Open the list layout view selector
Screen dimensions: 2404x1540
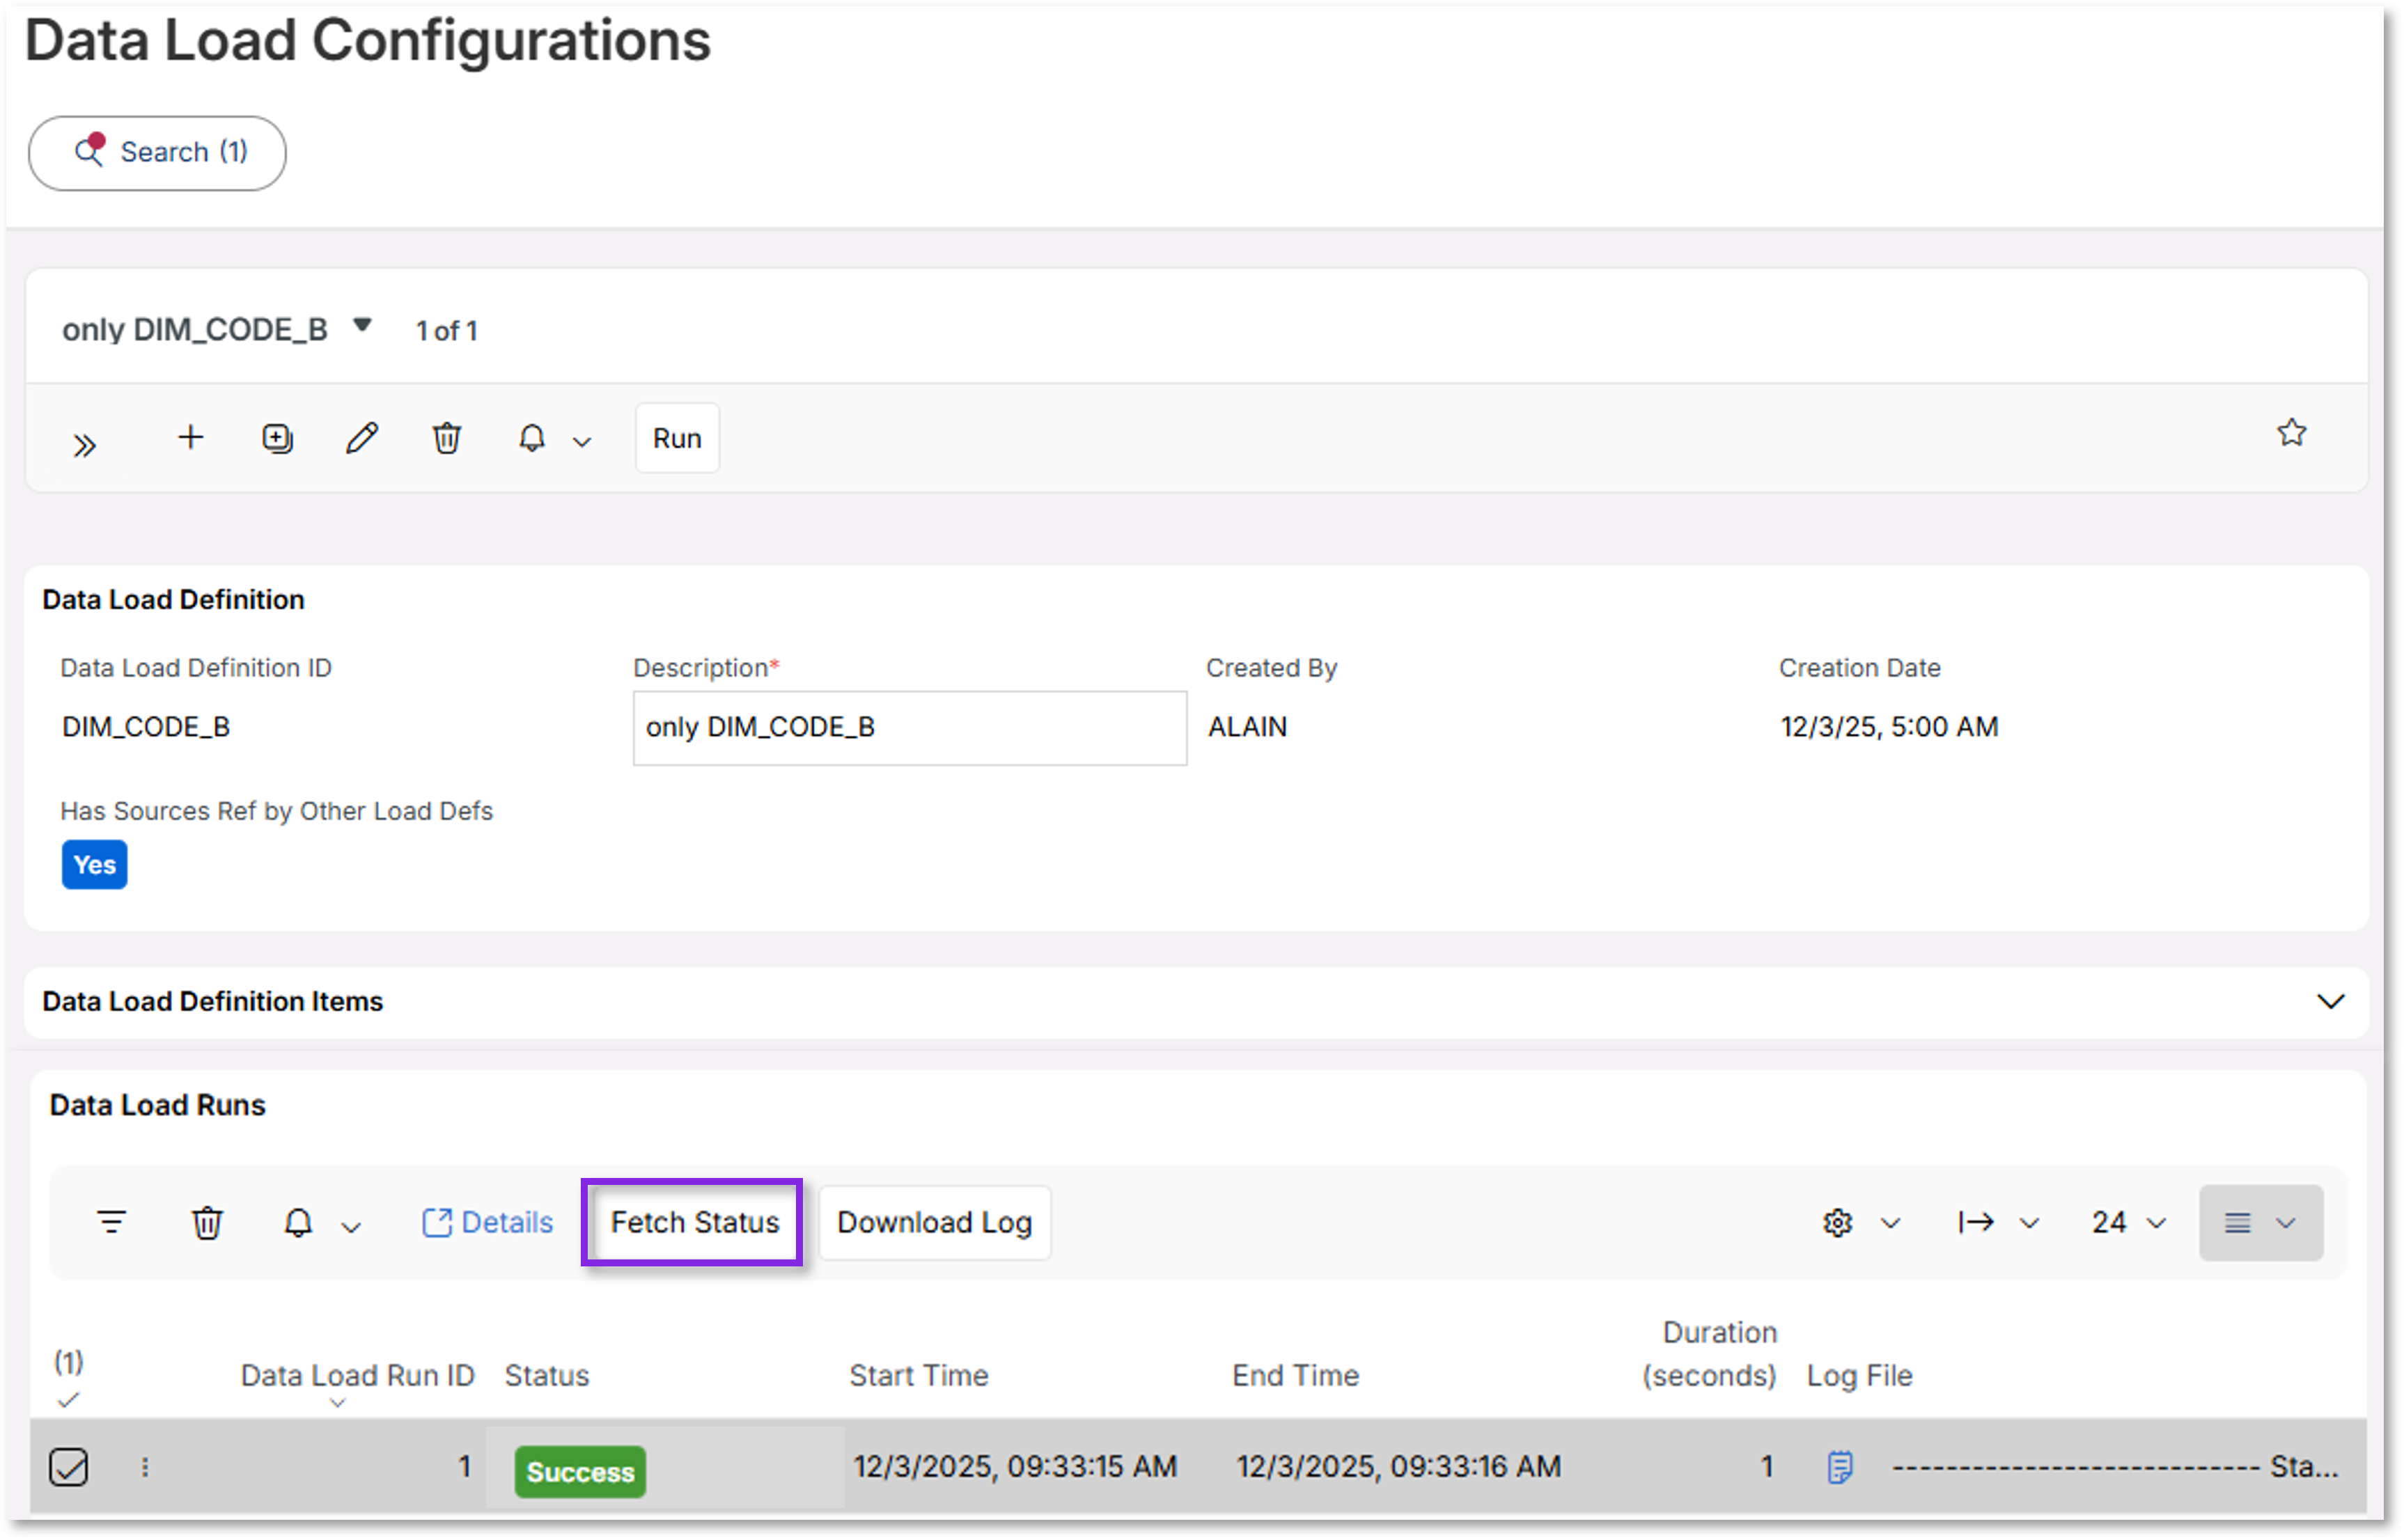click(2260, 1222)
